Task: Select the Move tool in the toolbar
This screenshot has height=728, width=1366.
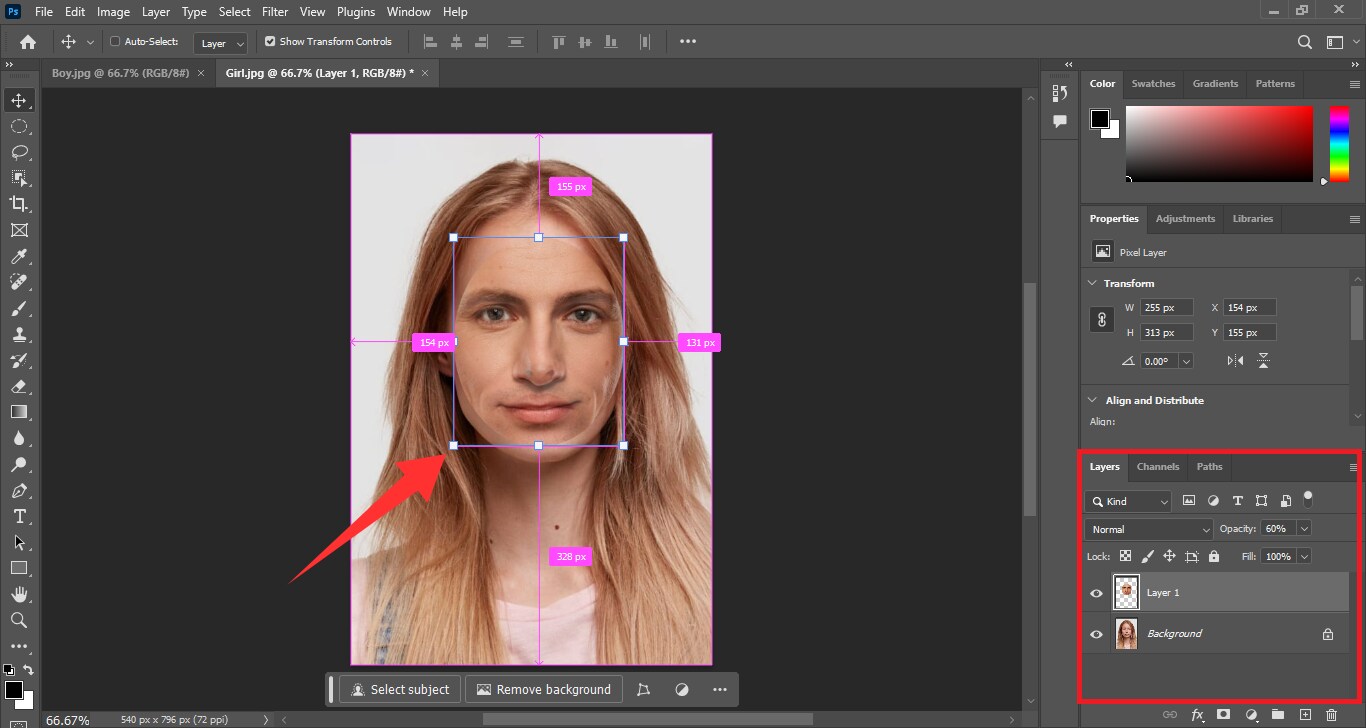Action: [19, 100]
